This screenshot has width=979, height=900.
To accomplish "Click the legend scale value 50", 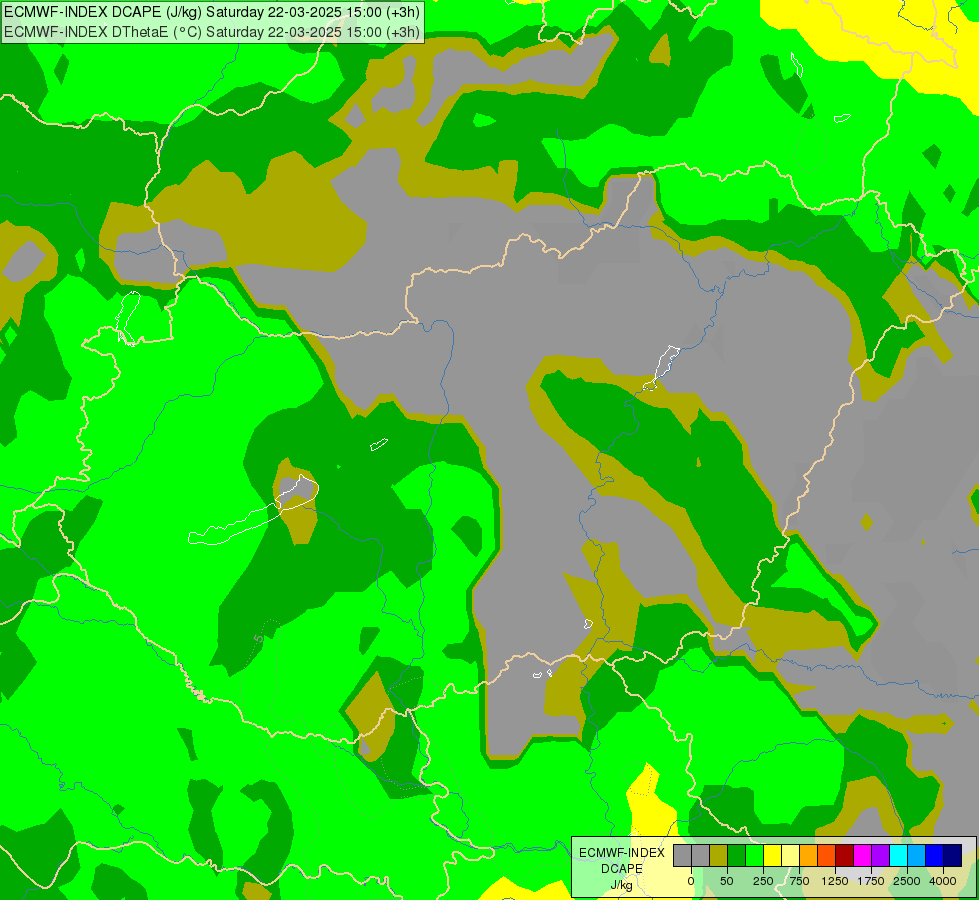I will (727, 881).
